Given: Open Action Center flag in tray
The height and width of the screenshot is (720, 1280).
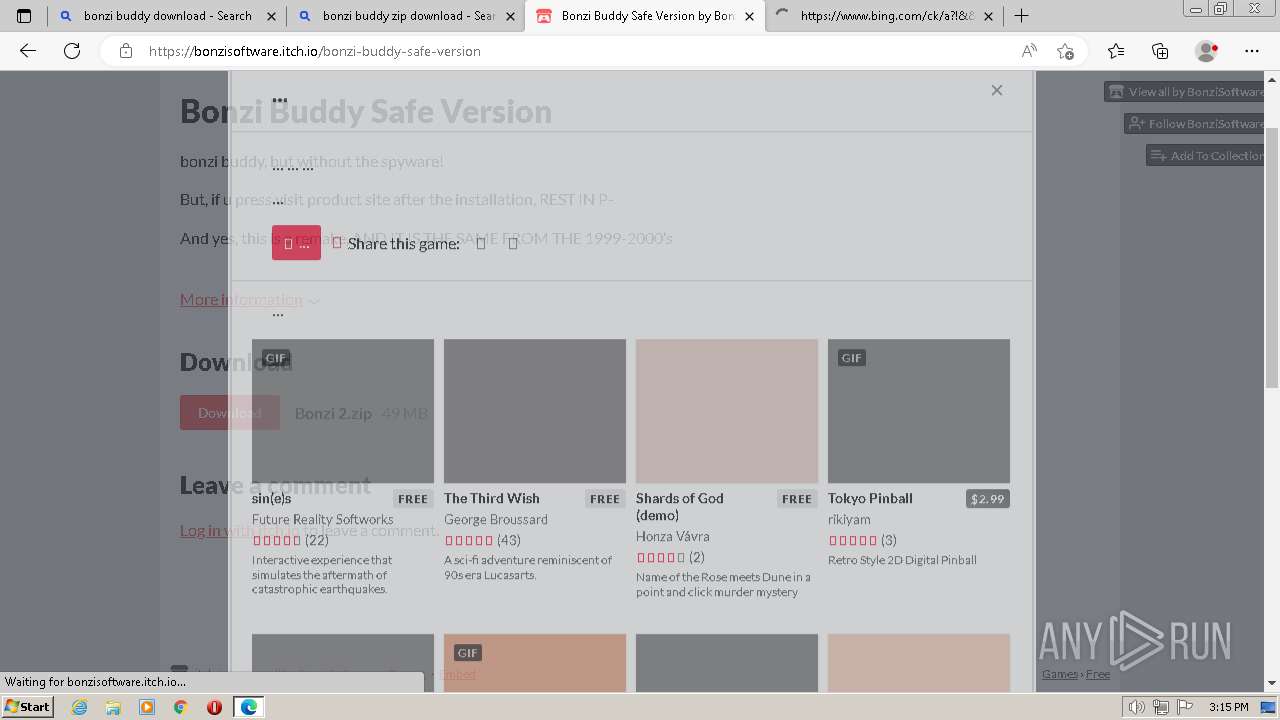Looking at the screenshot, I should pos(1183,707).
